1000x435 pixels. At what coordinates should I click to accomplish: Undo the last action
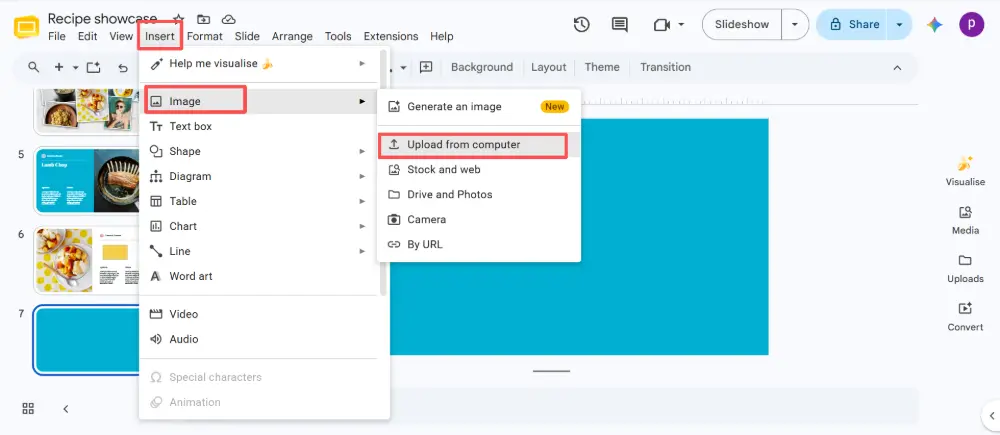(x=123, y=68)
